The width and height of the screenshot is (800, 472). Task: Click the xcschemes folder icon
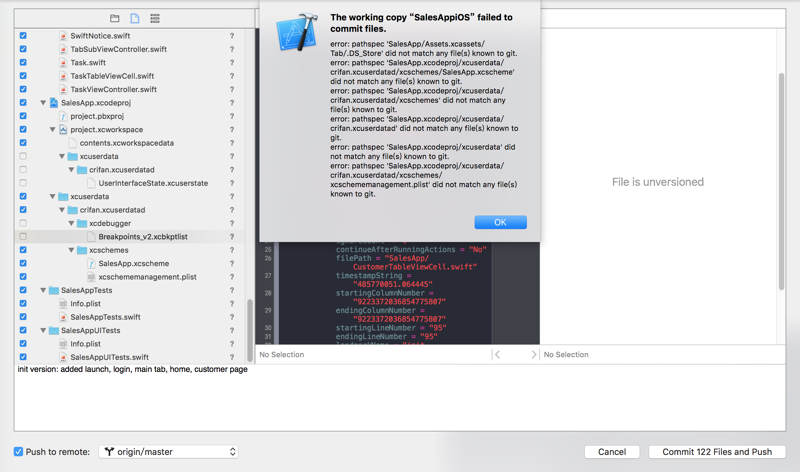[82, 250]
